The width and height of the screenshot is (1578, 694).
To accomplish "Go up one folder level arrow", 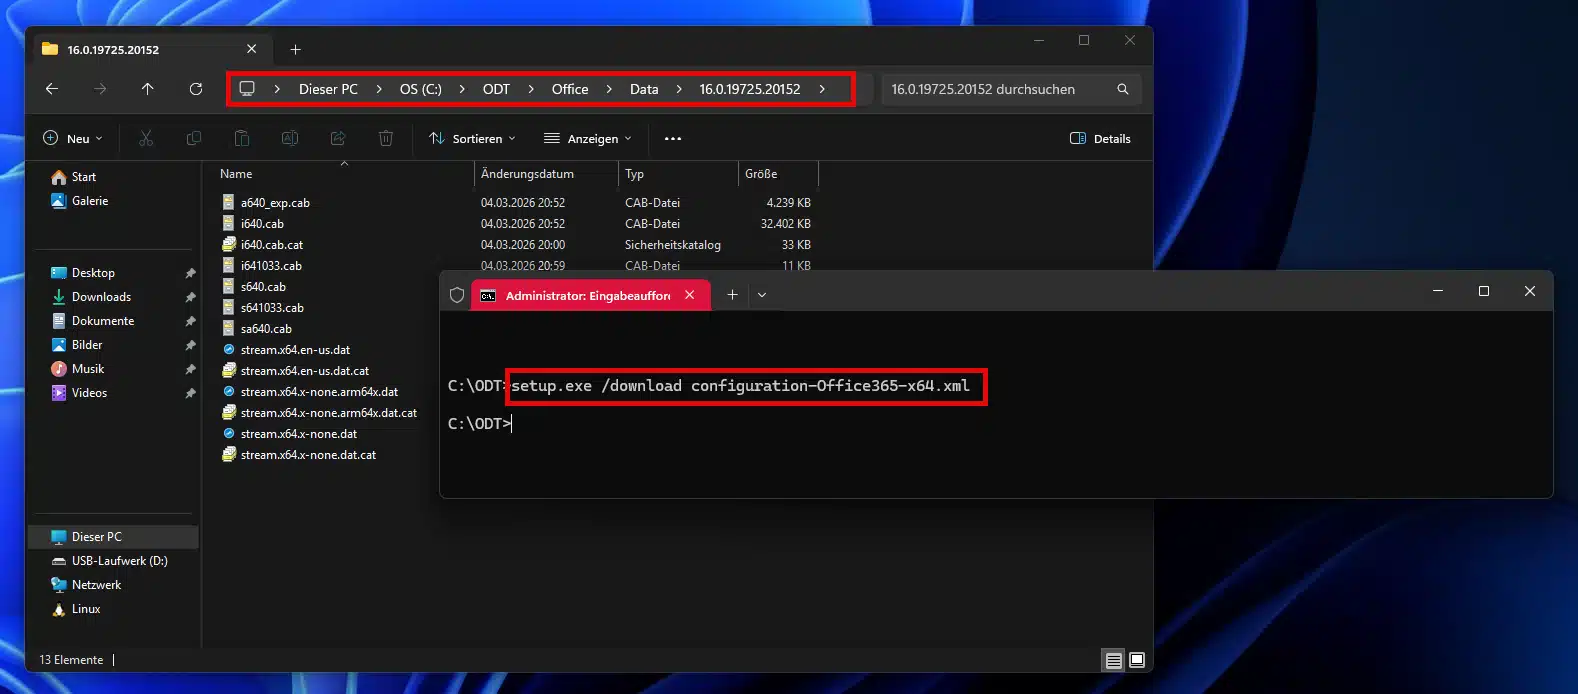I will [147, 89].
